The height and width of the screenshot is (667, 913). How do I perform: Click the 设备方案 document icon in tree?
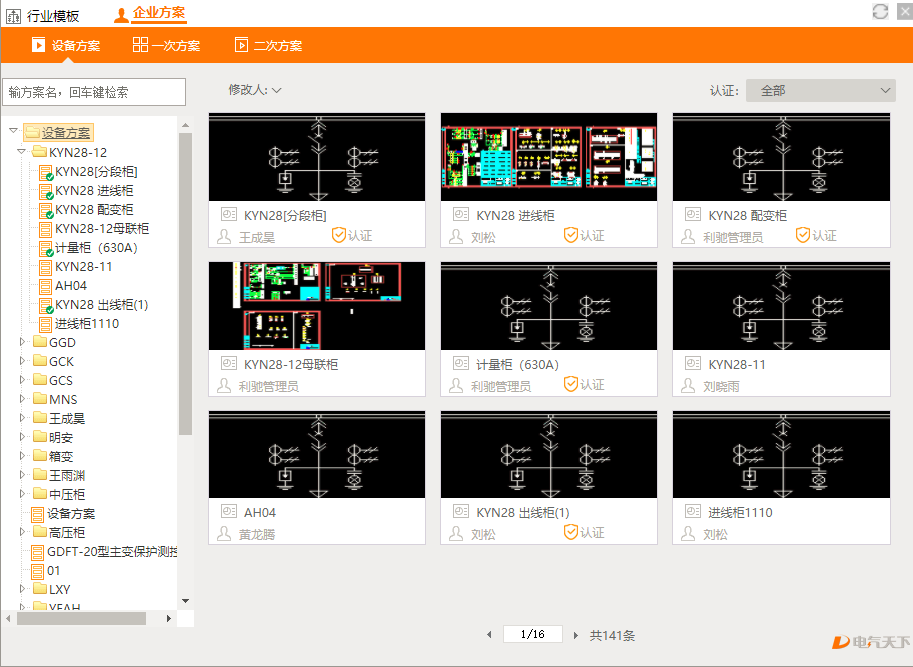[x=37, y=514]
